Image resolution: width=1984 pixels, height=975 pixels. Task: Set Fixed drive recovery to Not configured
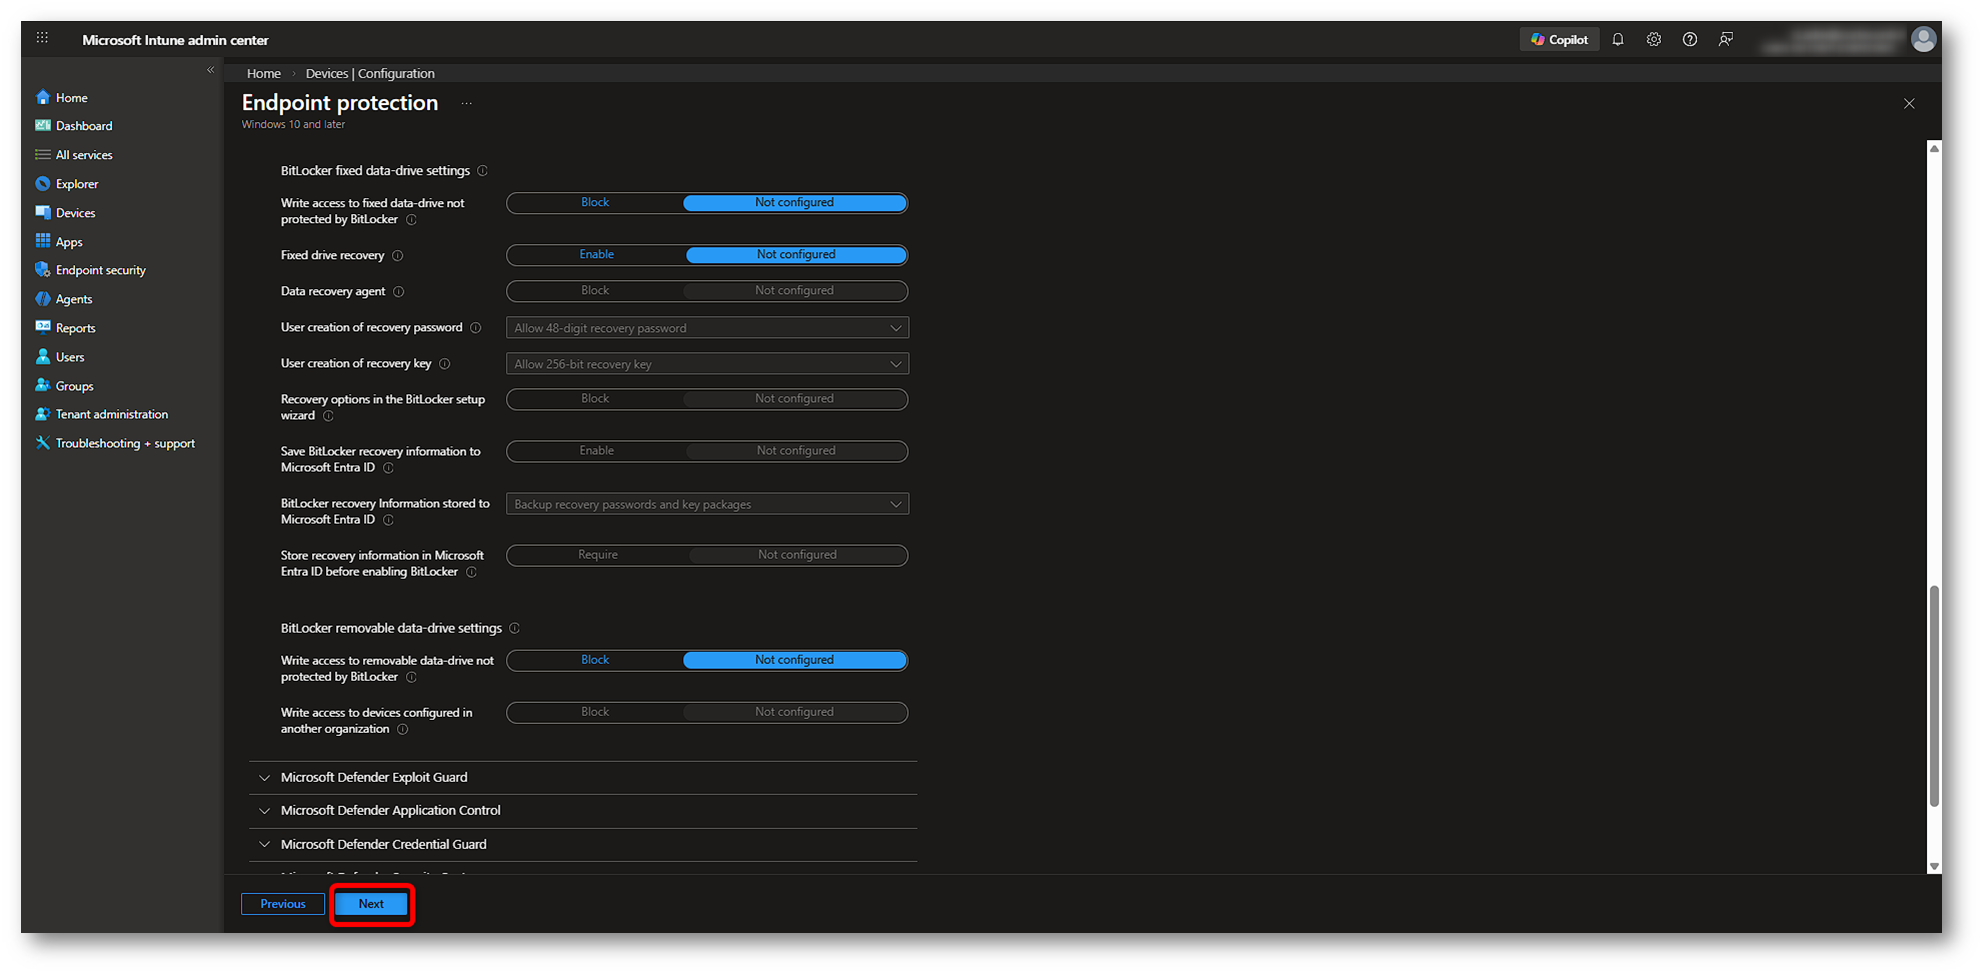(796, 255)
